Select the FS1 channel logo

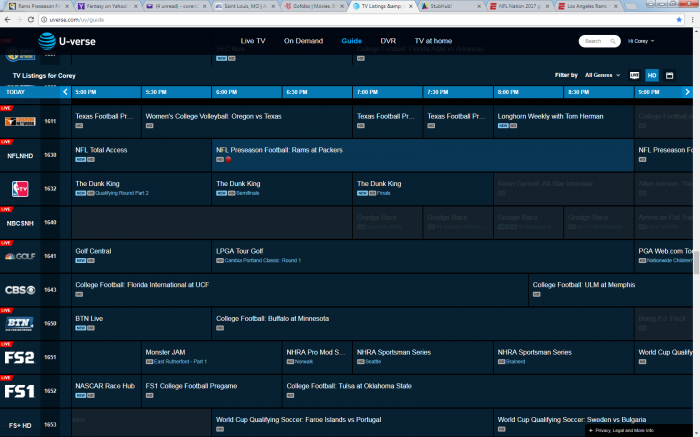pos(19,391)
